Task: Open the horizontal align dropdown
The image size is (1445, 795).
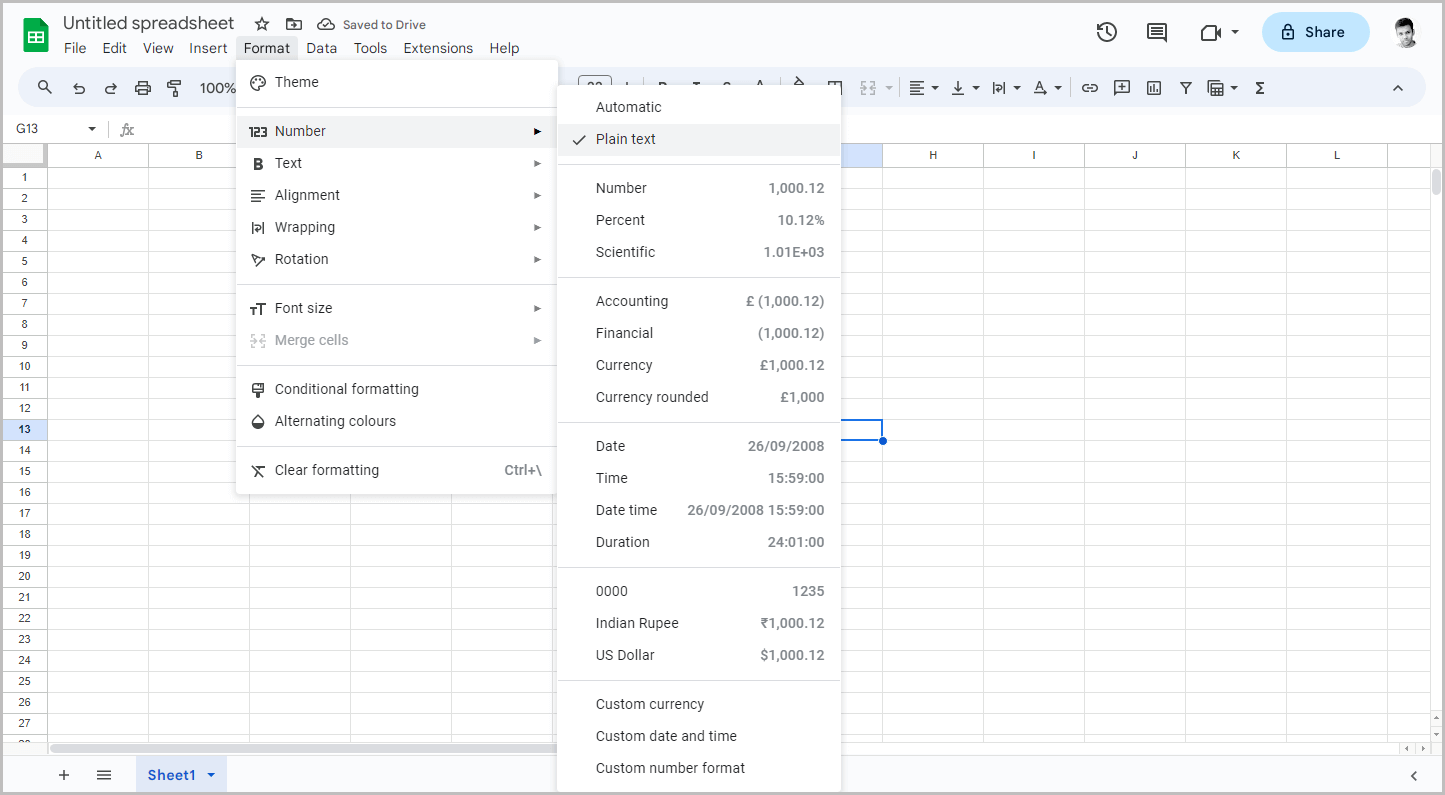Action: coord(923,88)
